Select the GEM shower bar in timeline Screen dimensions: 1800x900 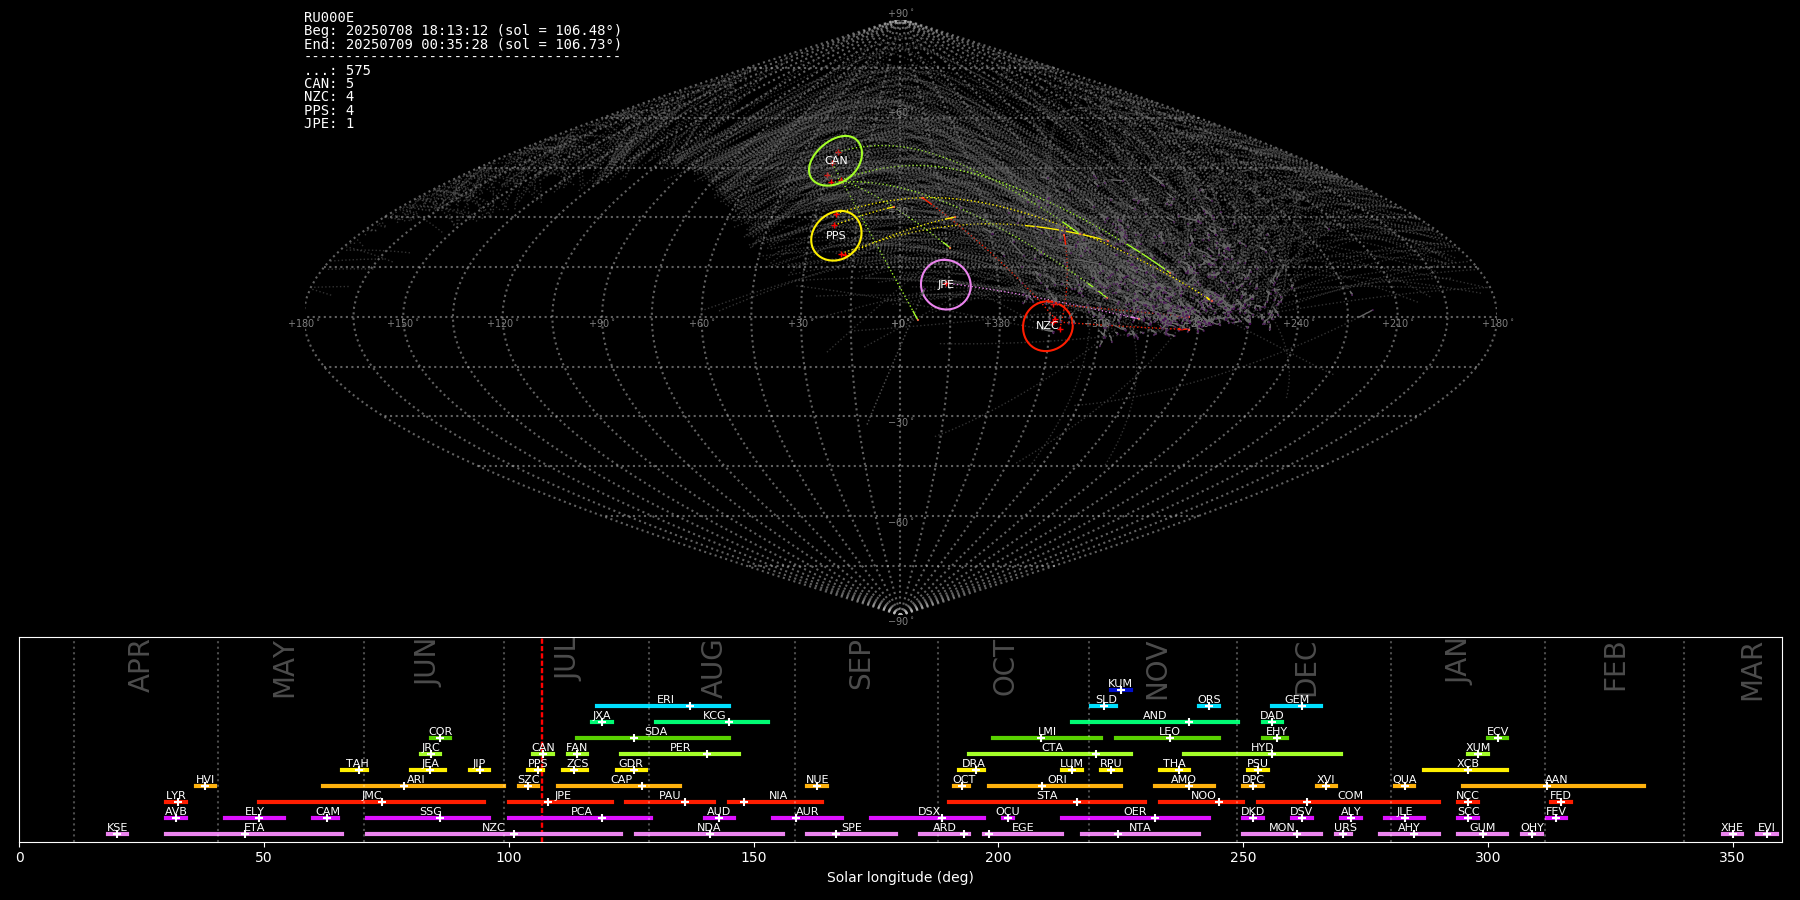[x=1296, y=706]
